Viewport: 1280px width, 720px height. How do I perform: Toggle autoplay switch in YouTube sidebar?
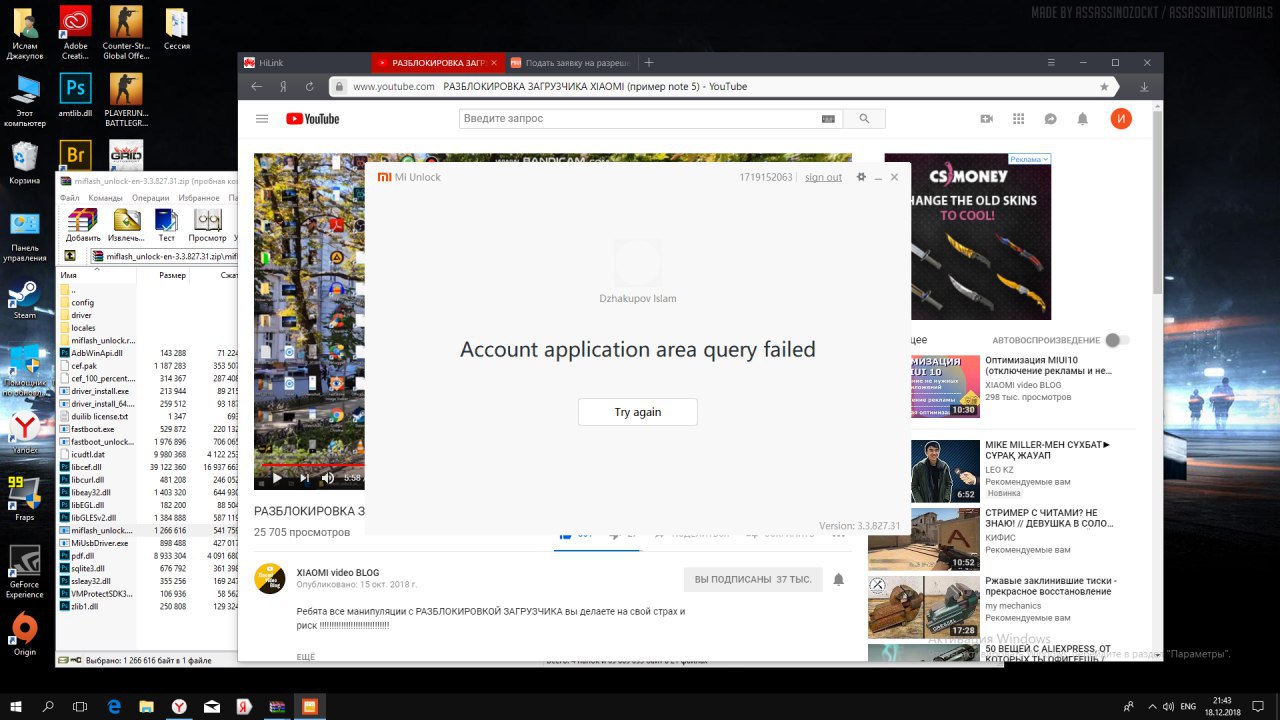[1117, 340]
